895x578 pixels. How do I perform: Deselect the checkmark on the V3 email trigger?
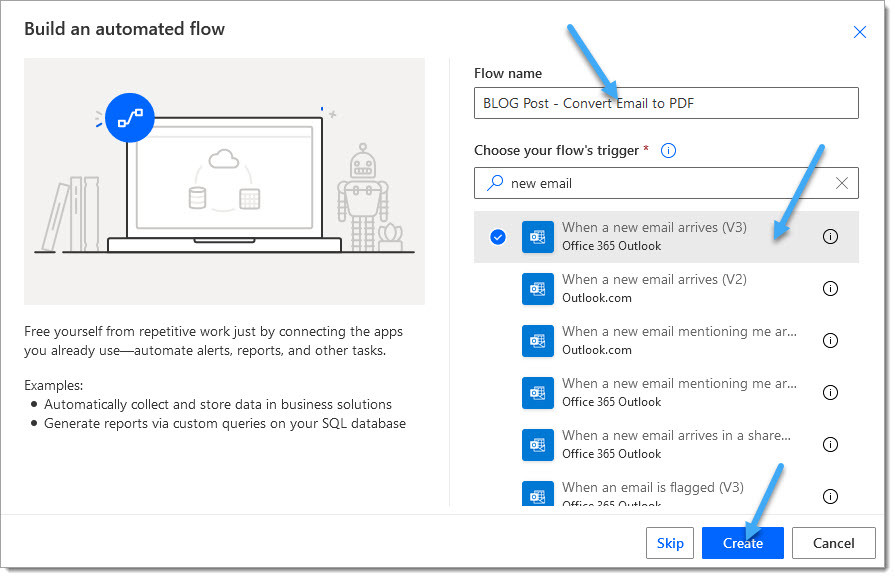pyautogui.click(x=497, y=236)
